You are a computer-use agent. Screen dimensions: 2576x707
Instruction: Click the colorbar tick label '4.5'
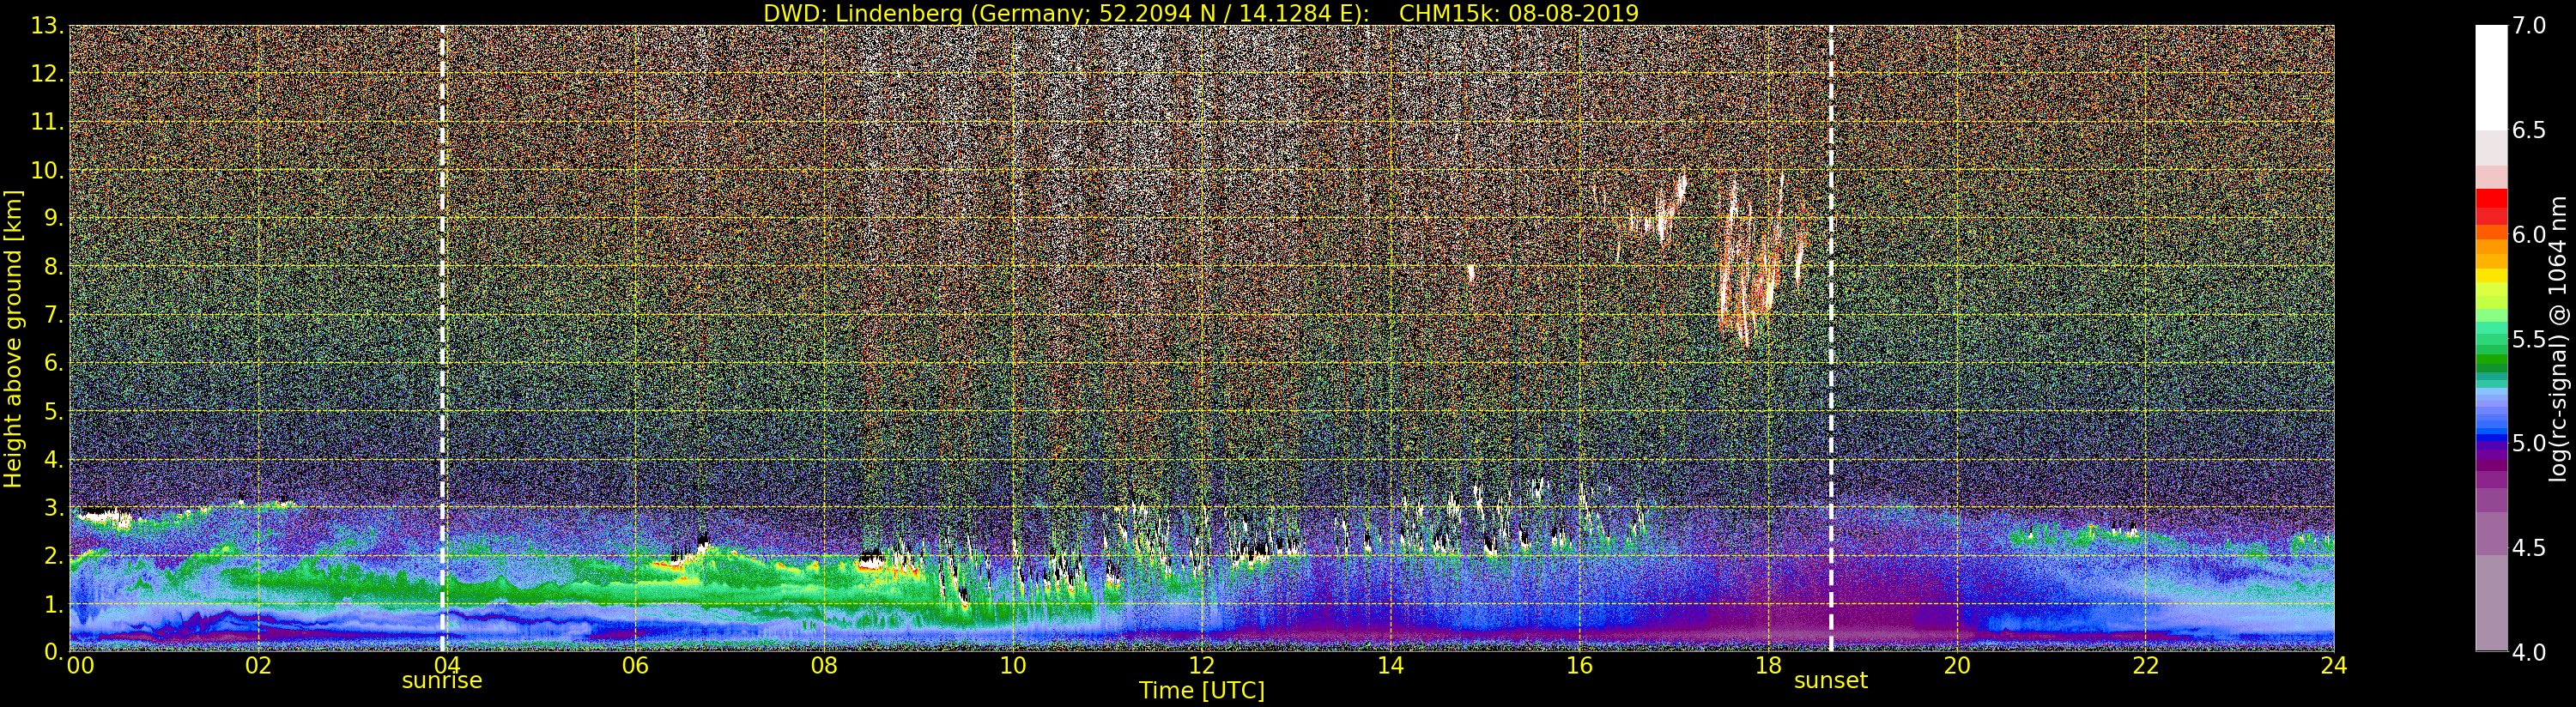coord(2529,548)
